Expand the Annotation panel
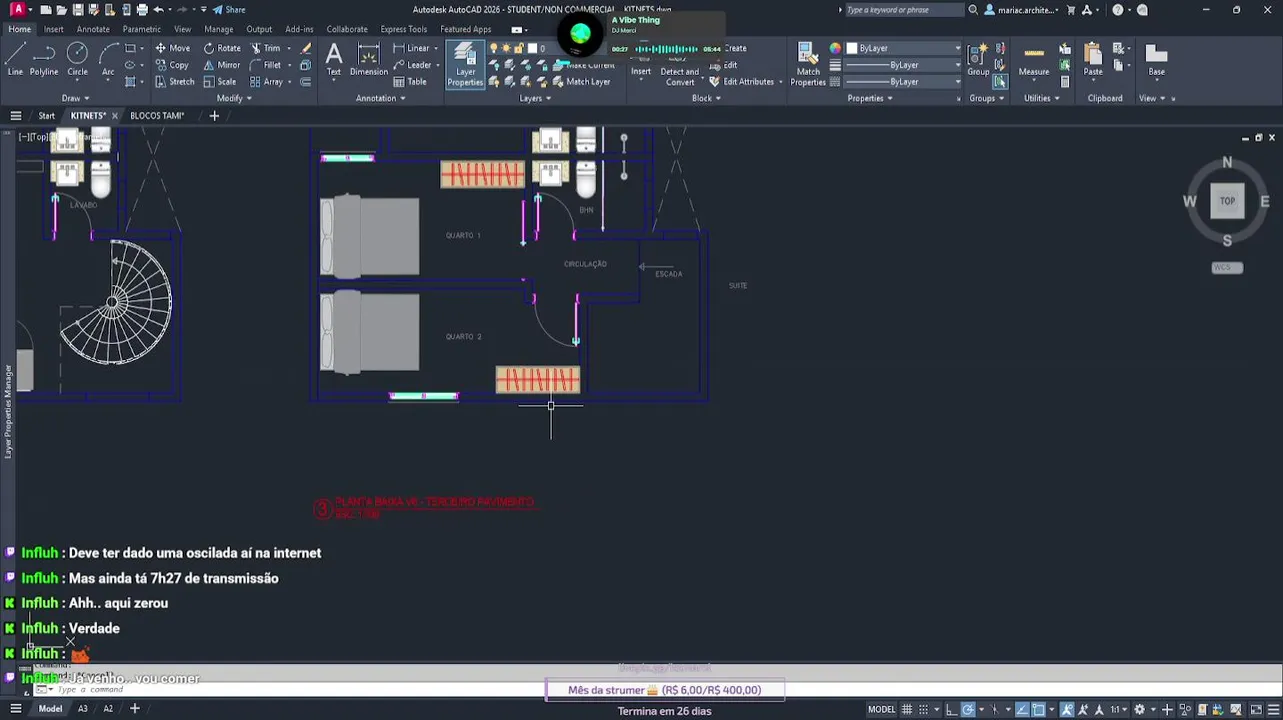The height and width of the screenshot is (720, 1283). tap(380, 98)
